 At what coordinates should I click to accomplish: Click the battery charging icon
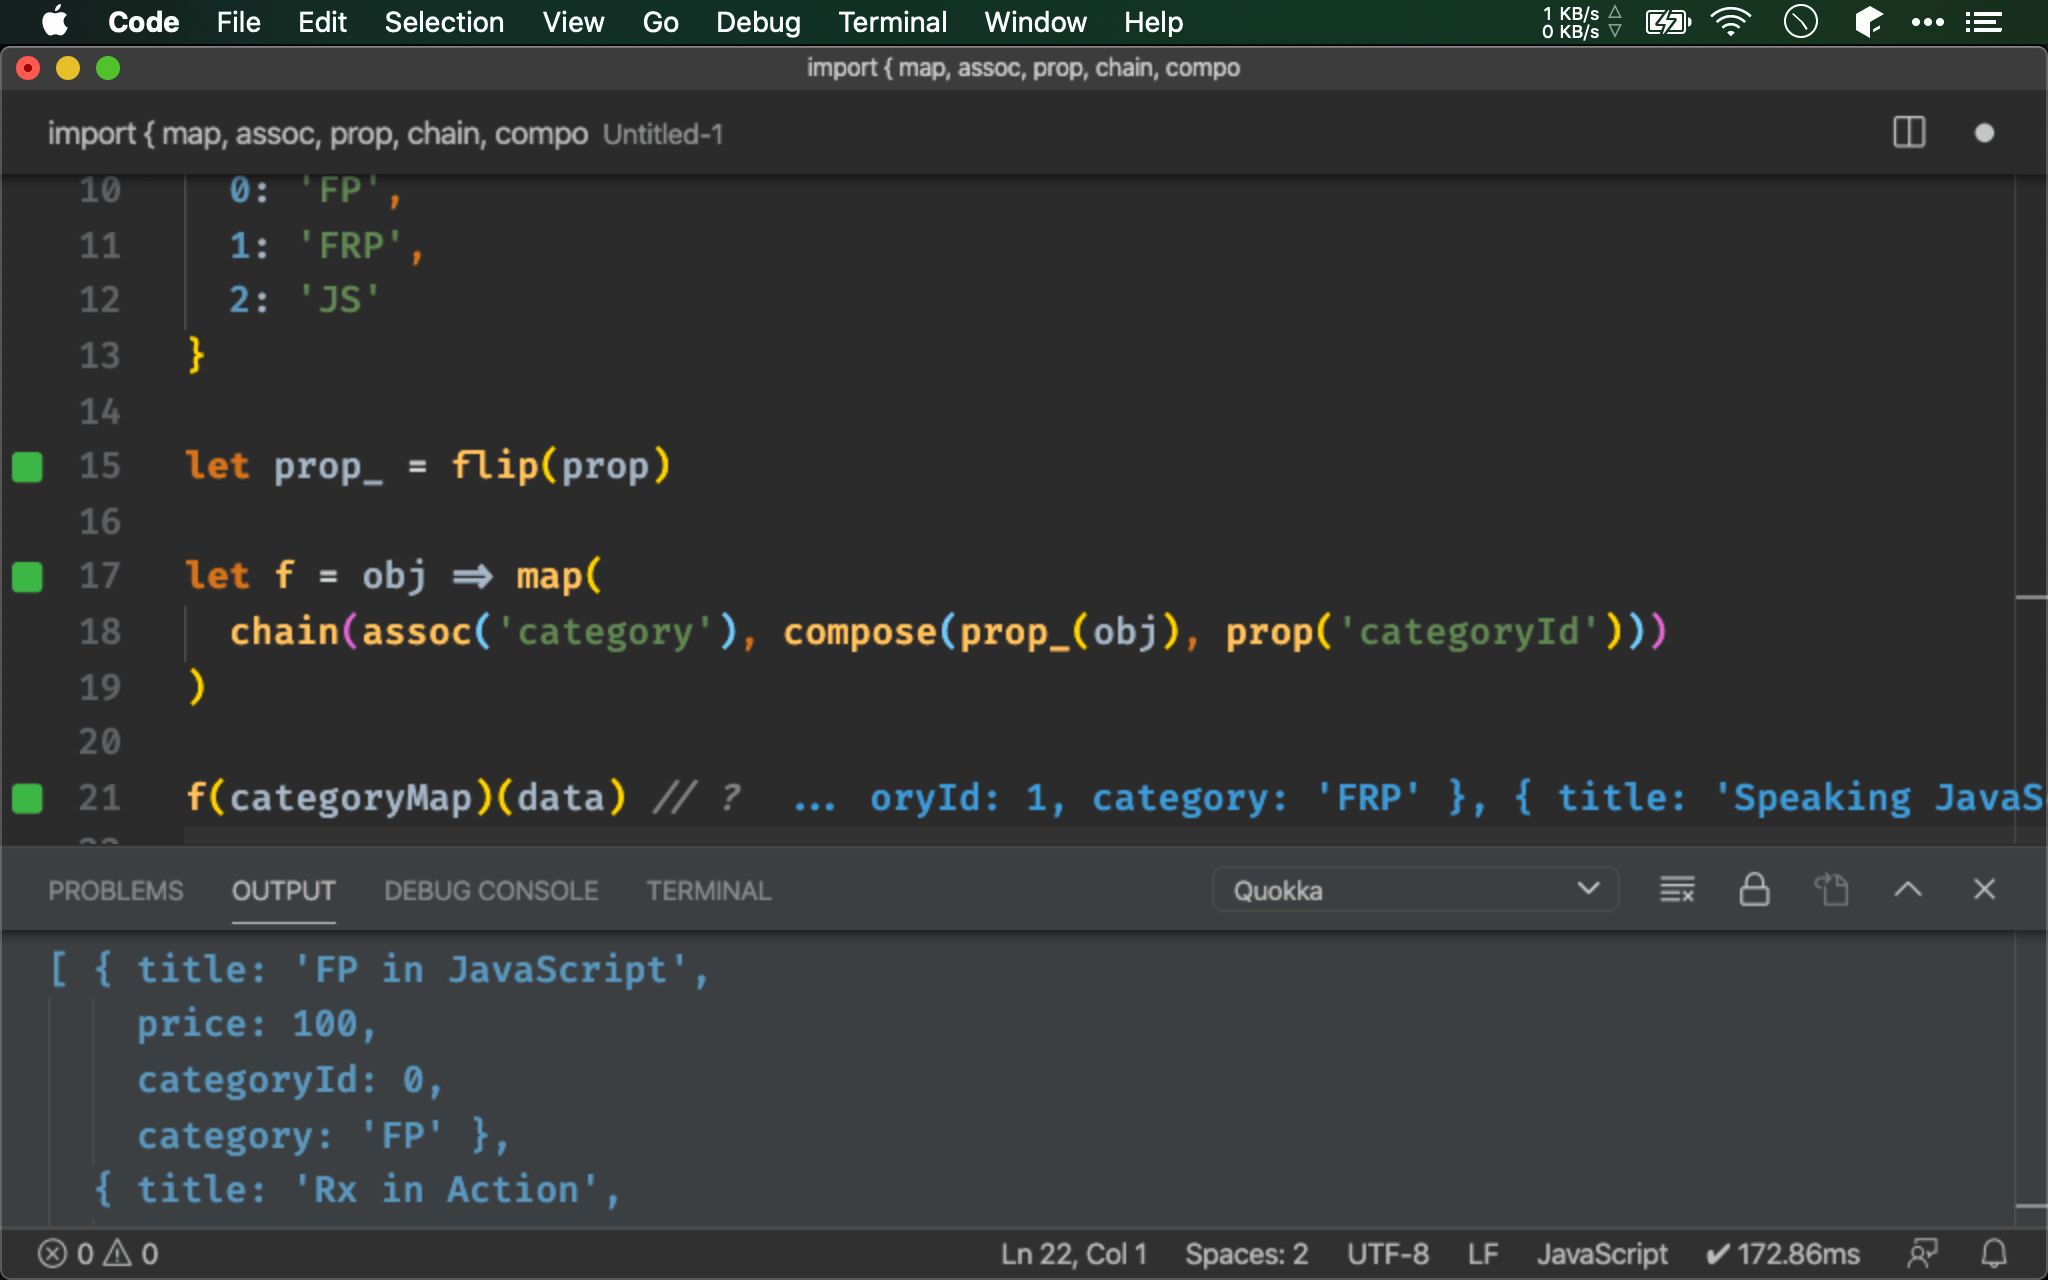tap(1668, 22)
